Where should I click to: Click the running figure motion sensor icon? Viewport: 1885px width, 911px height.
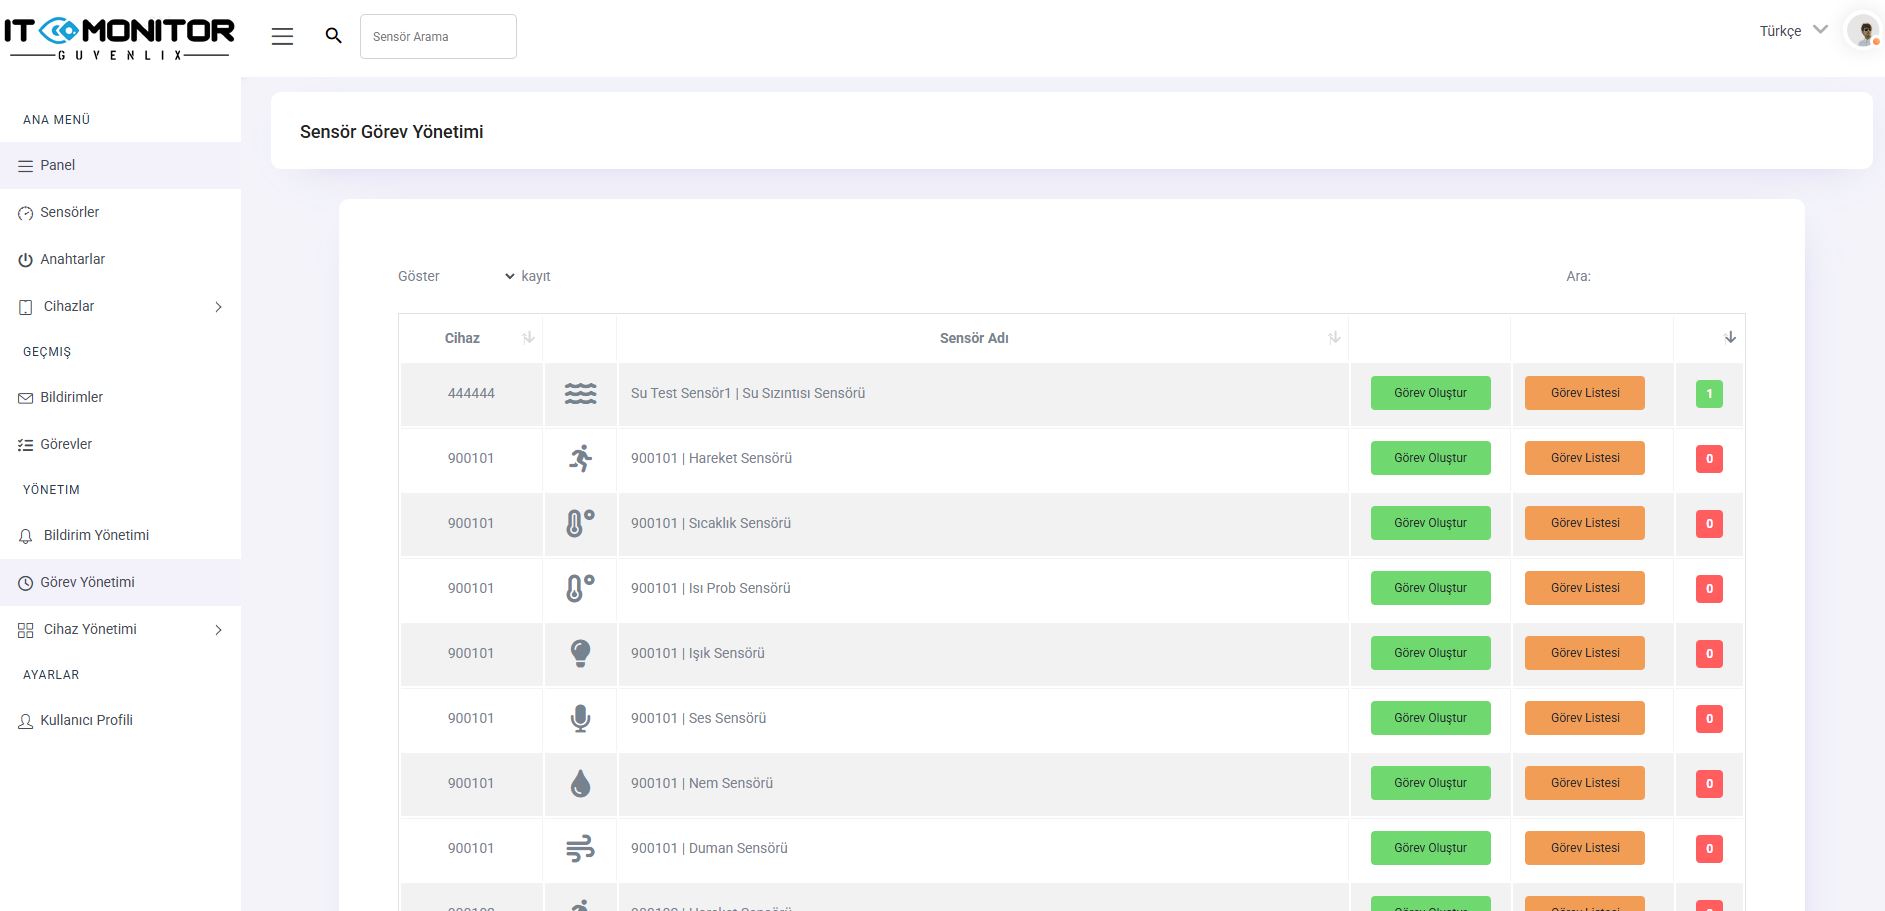pos(580,459)
